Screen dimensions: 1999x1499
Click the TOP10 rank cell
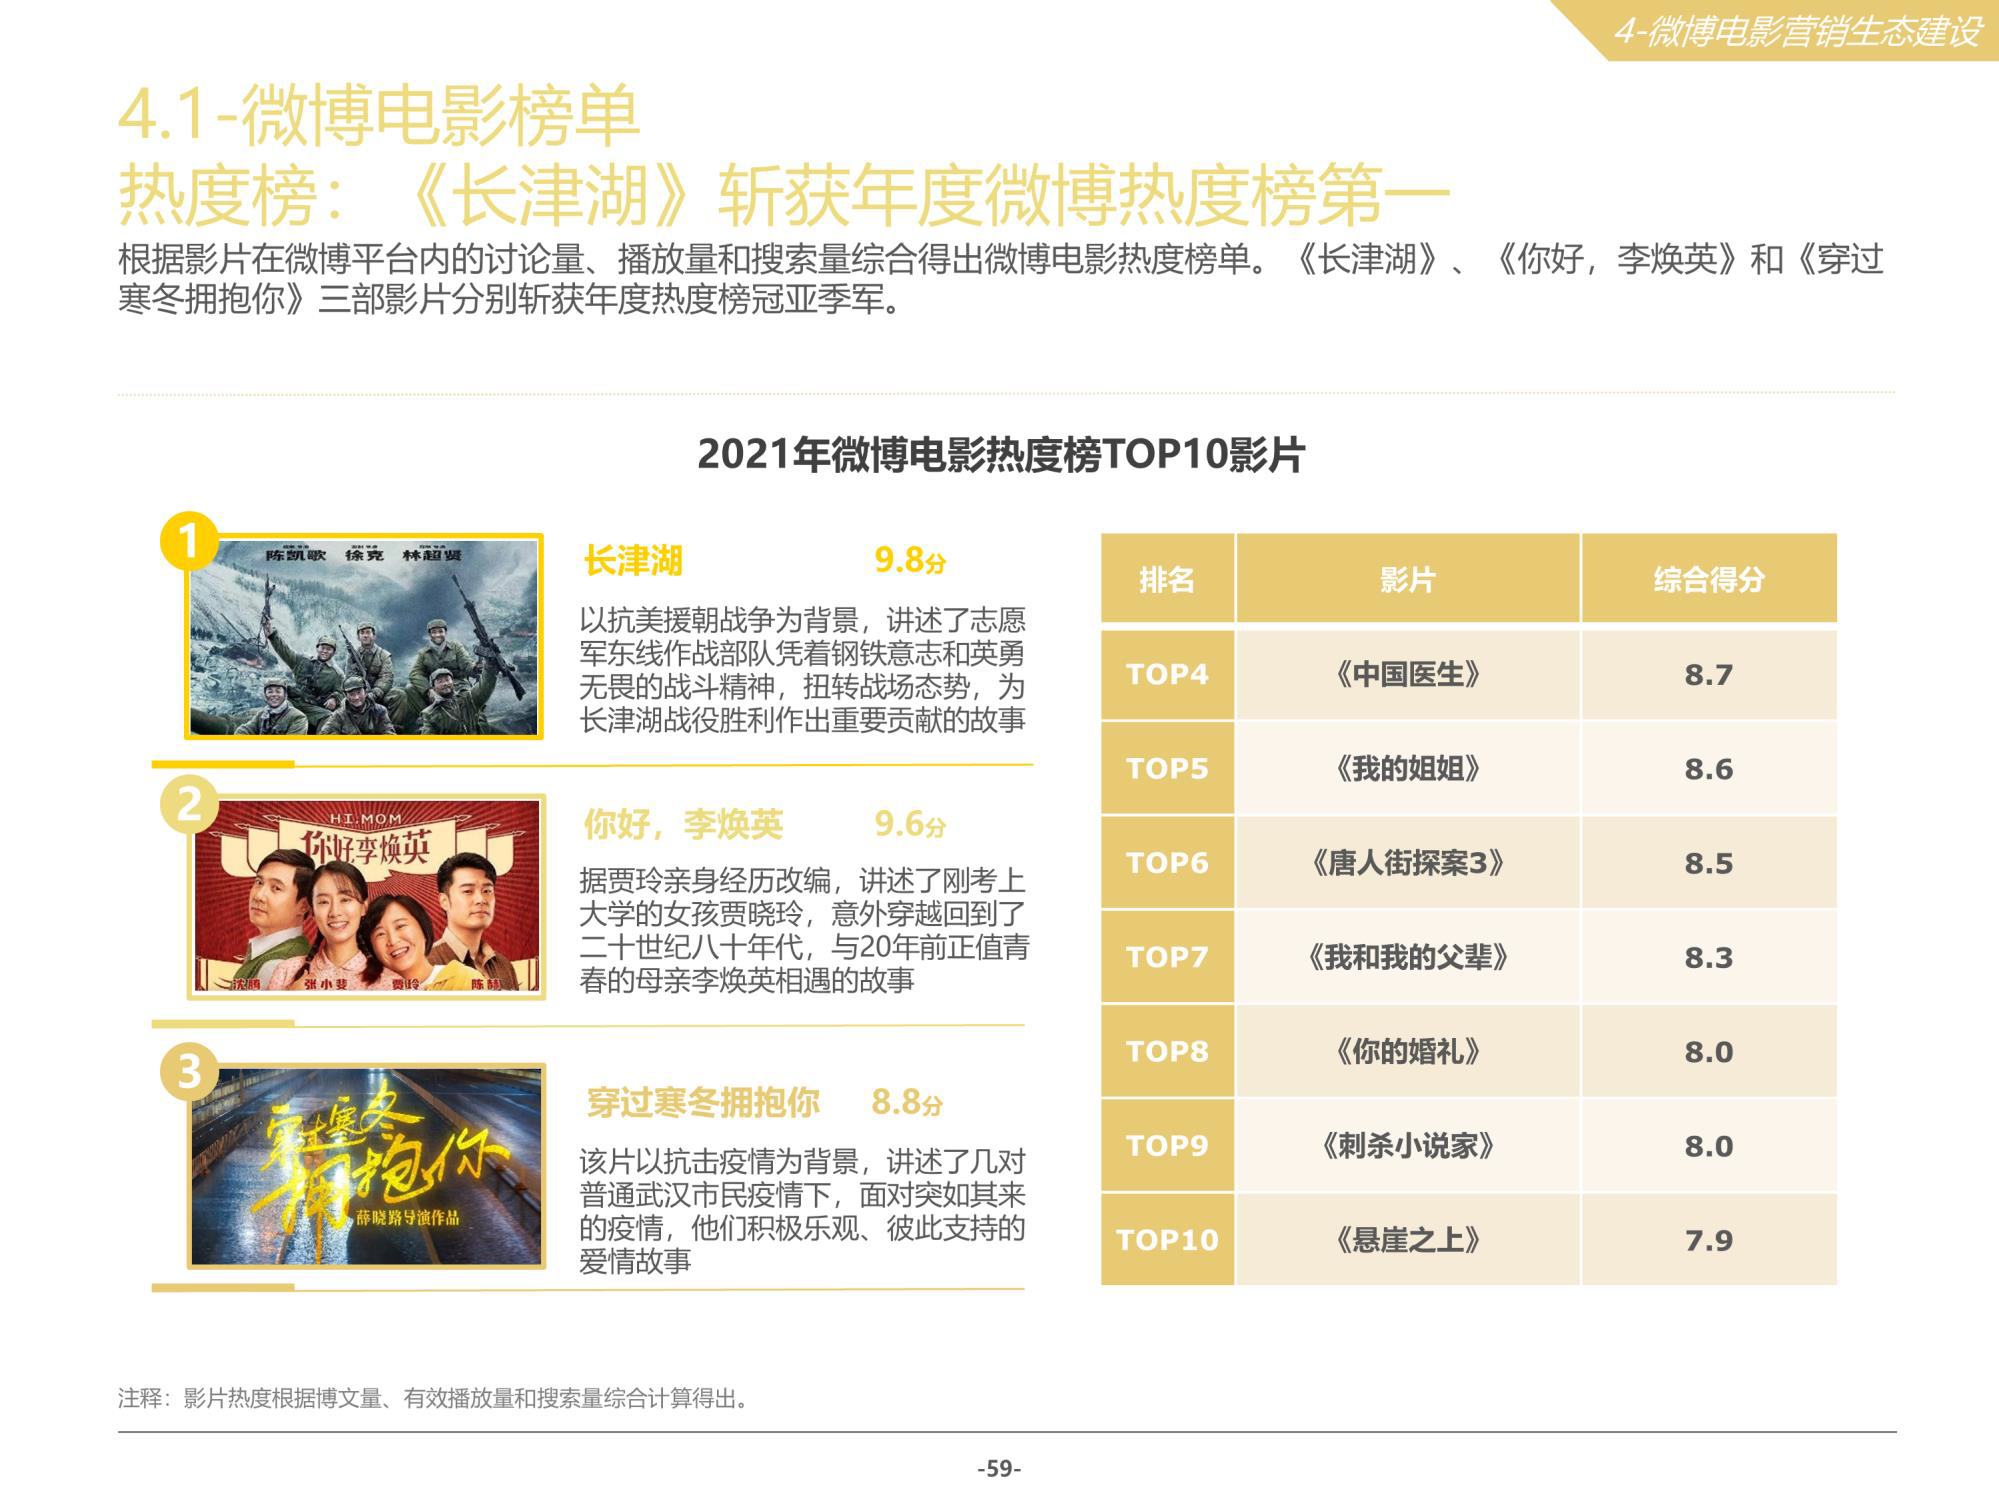(x=1167, y=1240)
